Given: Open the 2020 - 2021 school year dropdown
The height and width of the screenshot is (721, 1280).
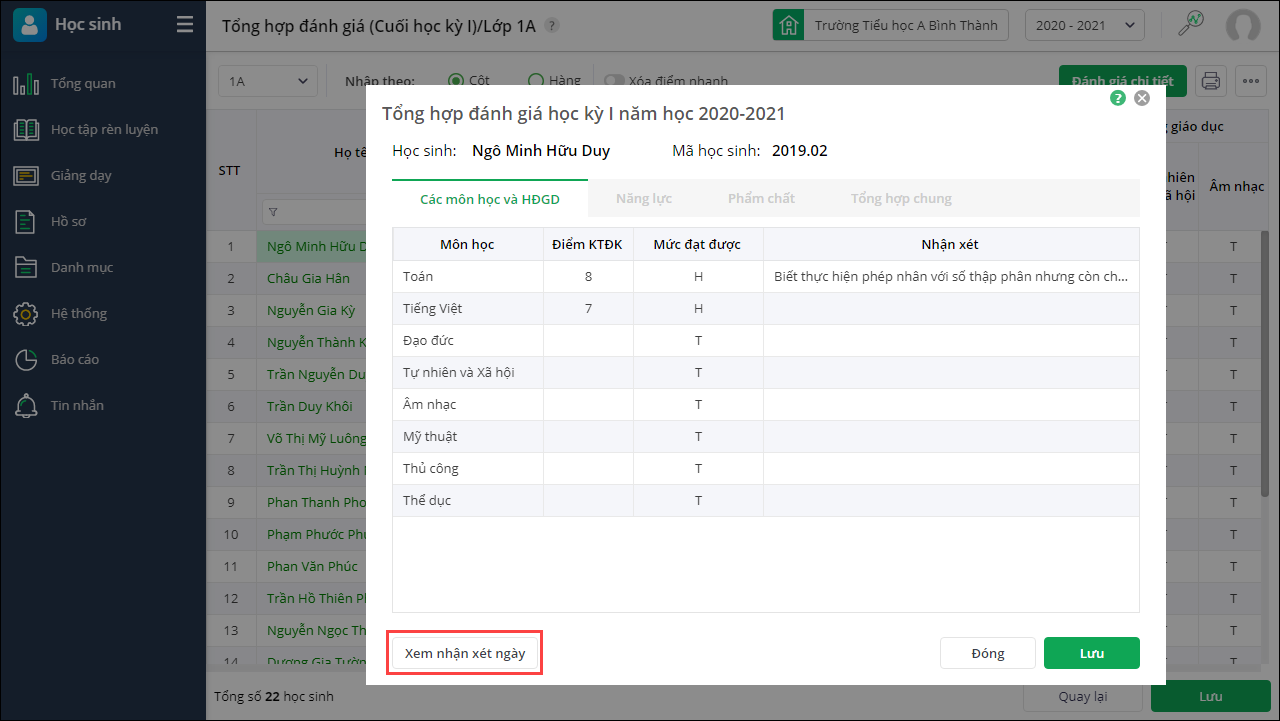Looking at the screenshot, I should click(x=1085, y=25).
